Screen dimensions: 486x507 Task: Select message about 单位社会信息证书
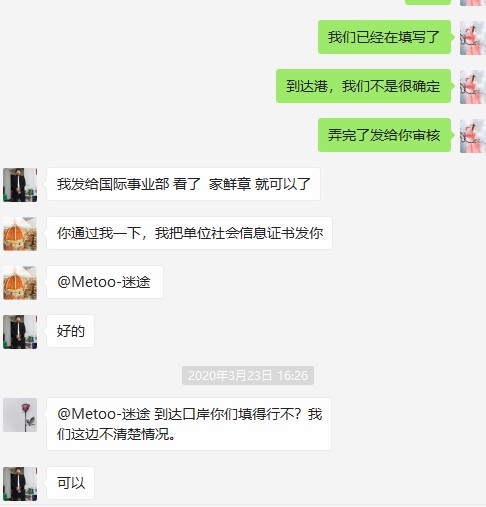(x=189, y=233)
